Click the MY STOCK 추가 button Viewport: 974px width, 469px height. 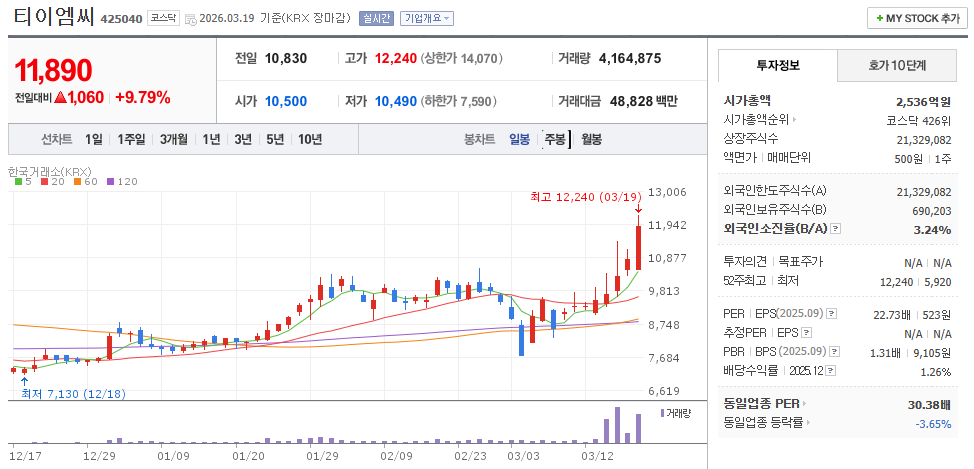[917, 19]
